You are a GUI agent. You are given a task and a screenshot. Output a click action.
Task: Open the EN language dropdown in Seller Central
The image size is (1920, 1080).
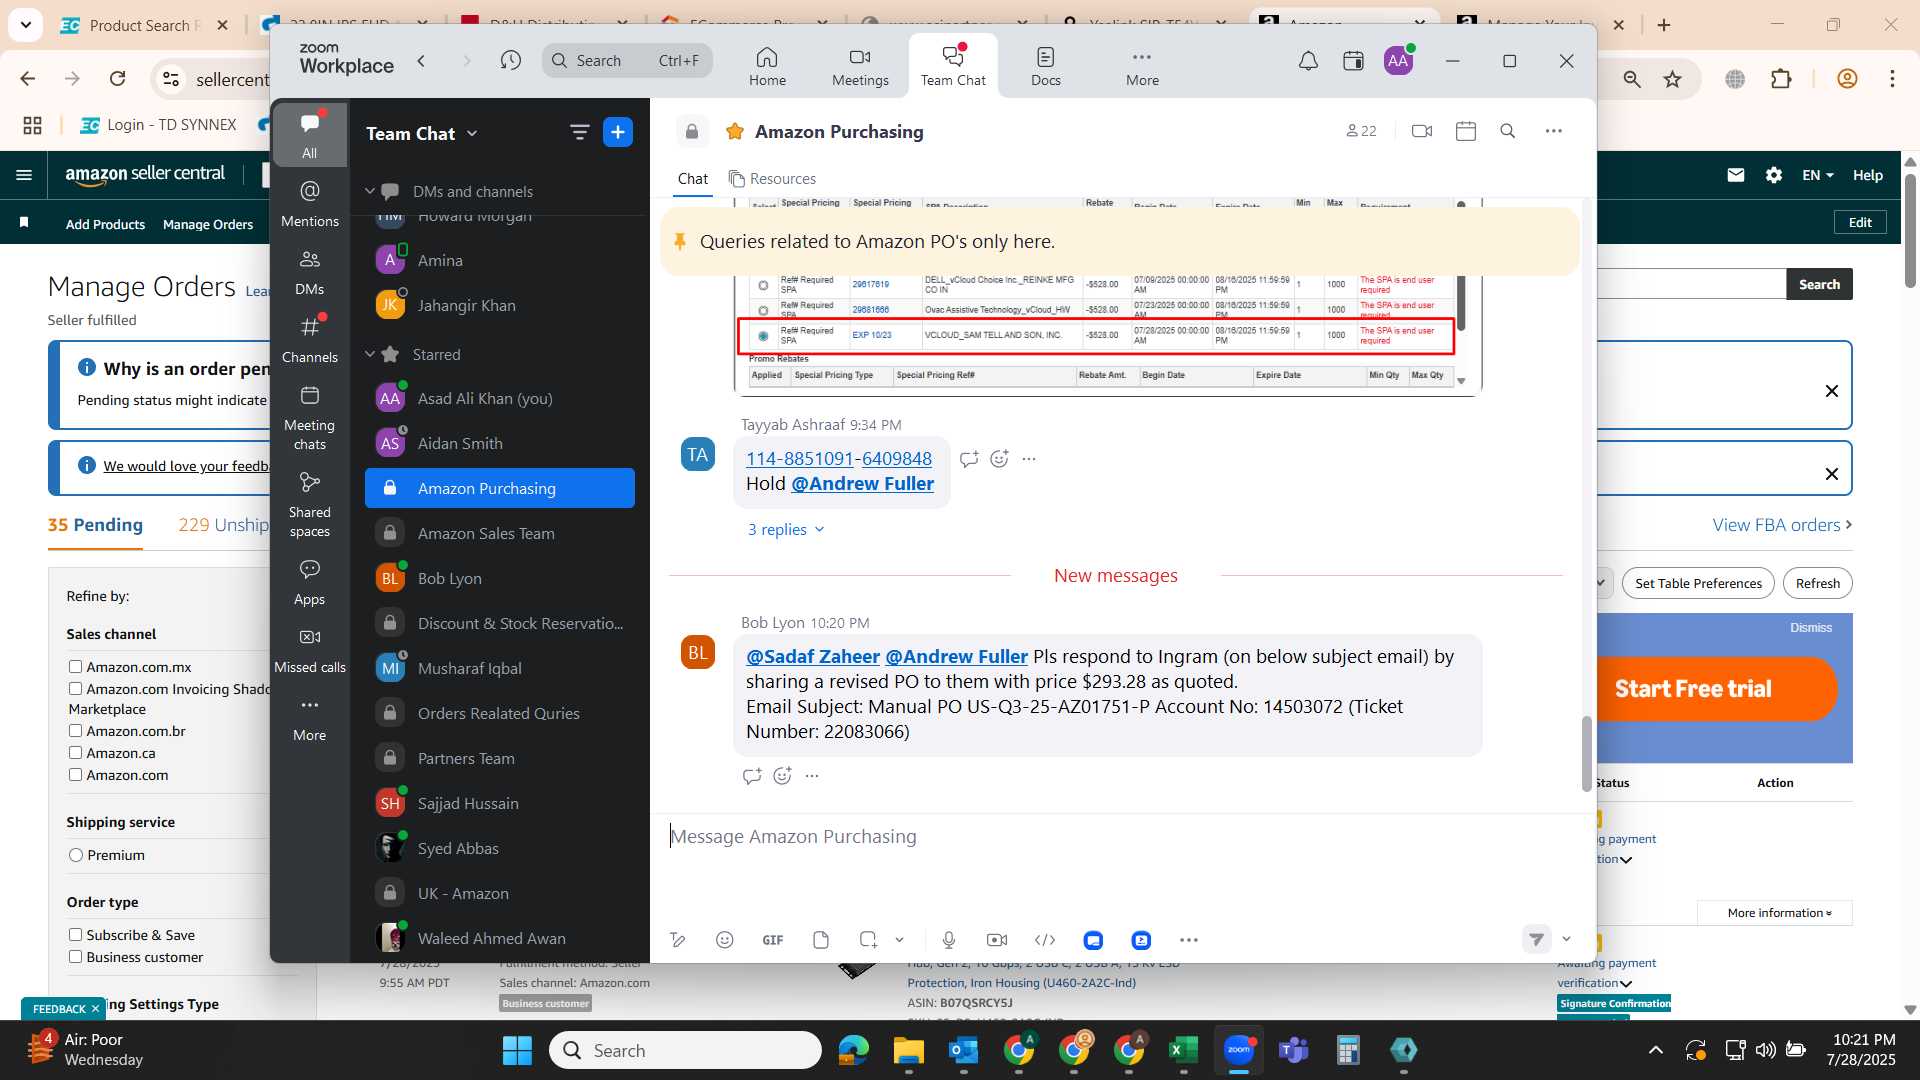tap(1817, 175)
